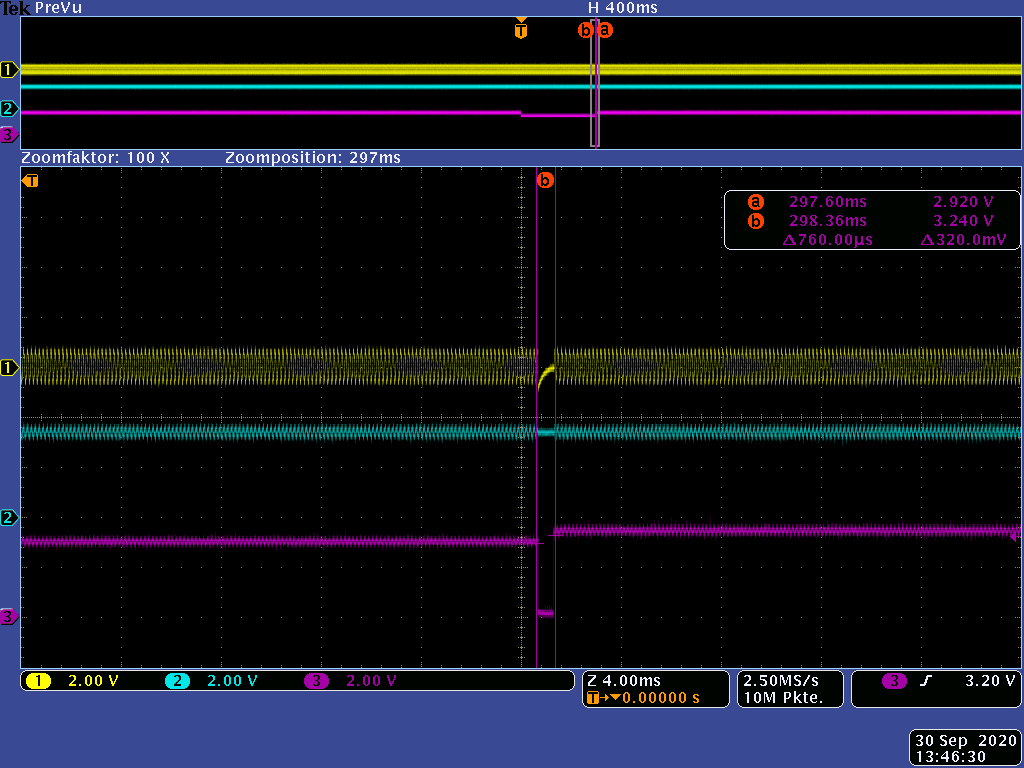Click channel 1 scale 2.00 V in yellow
This screenshot has width=1024, height=768.
(93, 681)
